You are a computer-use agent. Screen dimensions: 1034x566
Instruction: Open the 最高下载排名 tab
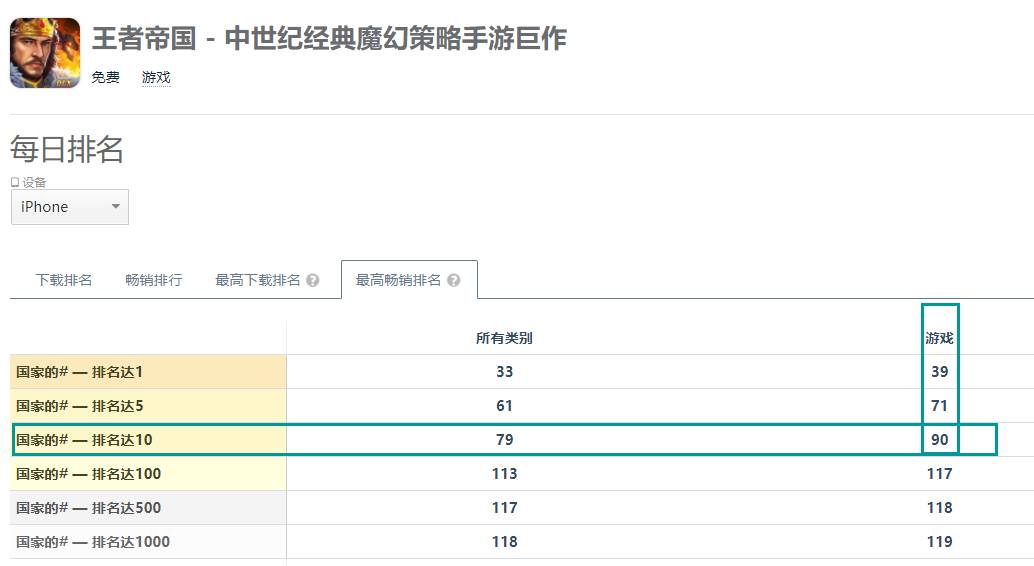pos(258,280)
